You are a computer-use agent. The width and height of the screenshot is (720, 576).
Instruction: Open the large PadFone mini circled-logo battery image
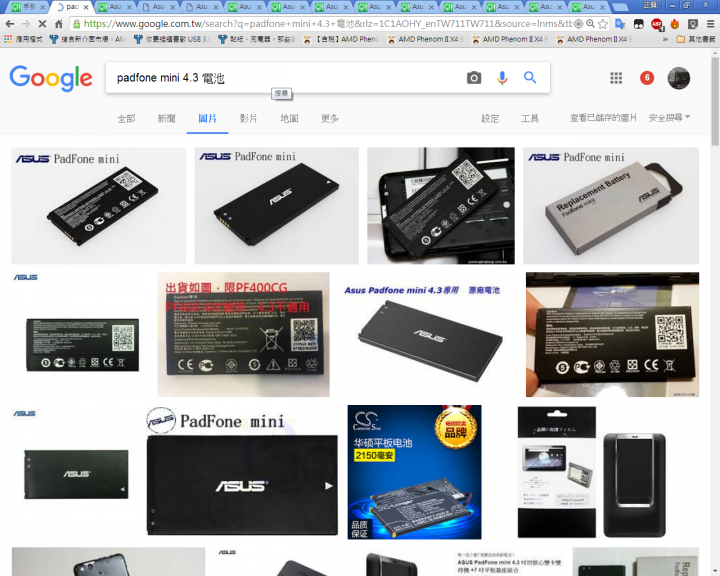click(242, 472)
